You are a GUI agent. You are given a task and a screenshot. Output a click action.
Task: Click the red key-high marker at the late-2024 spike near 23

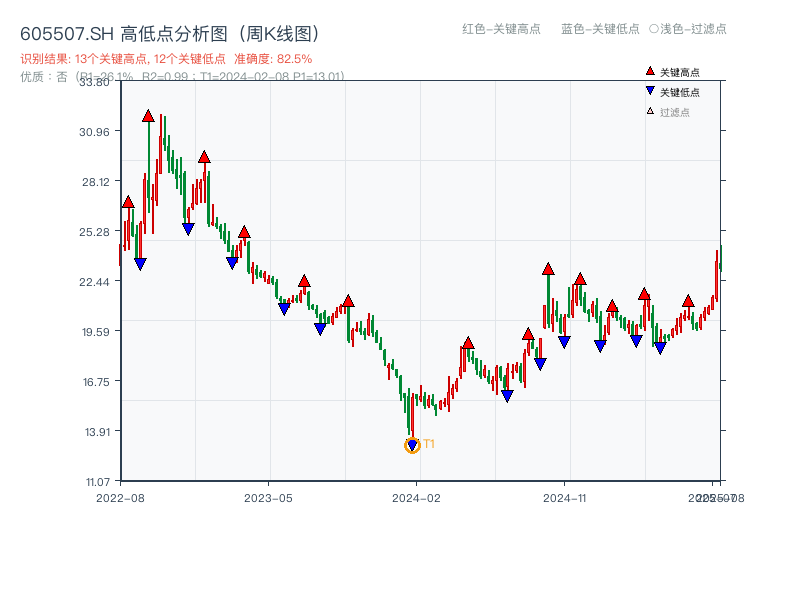click(548, 269)
